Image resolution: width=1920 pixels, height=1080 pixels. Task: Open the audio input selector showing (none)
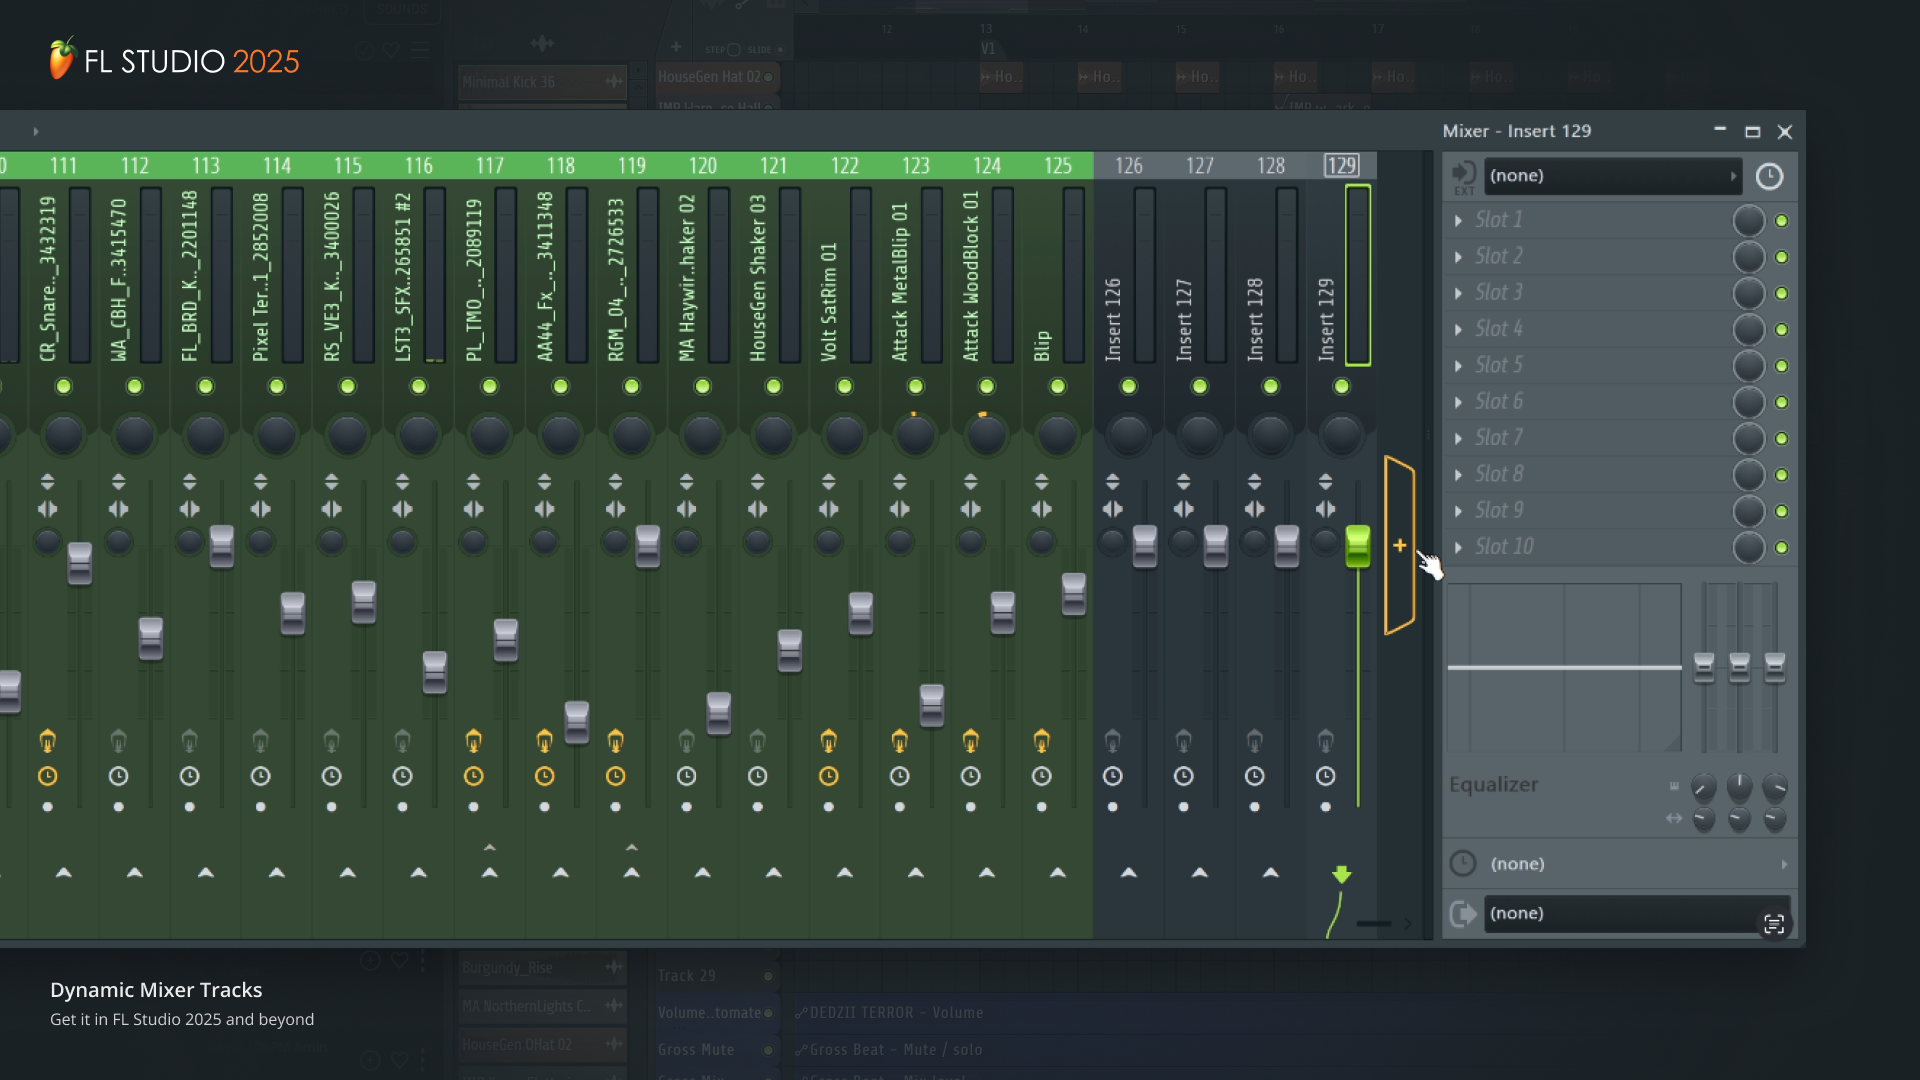(x=1610, y=175)
